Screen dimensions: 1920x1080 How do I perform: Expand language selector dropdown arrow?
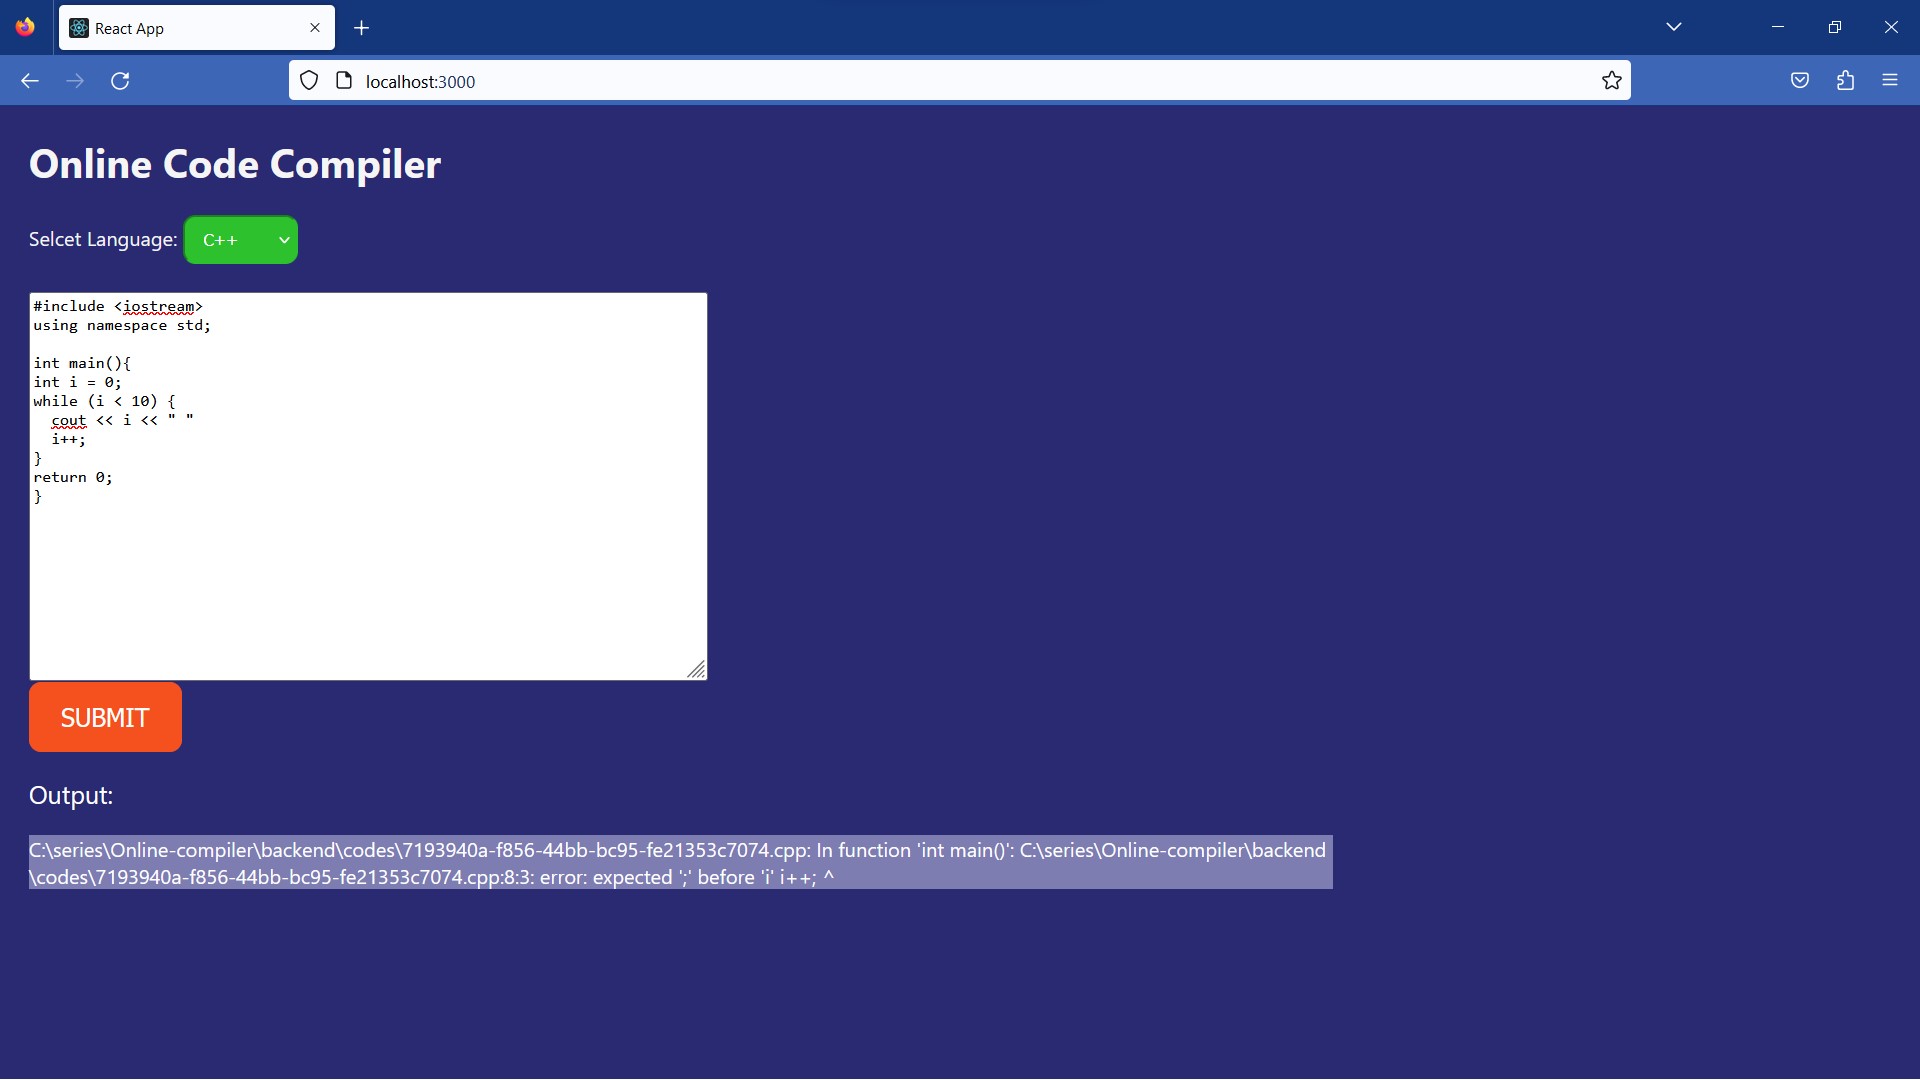point(282,239)
